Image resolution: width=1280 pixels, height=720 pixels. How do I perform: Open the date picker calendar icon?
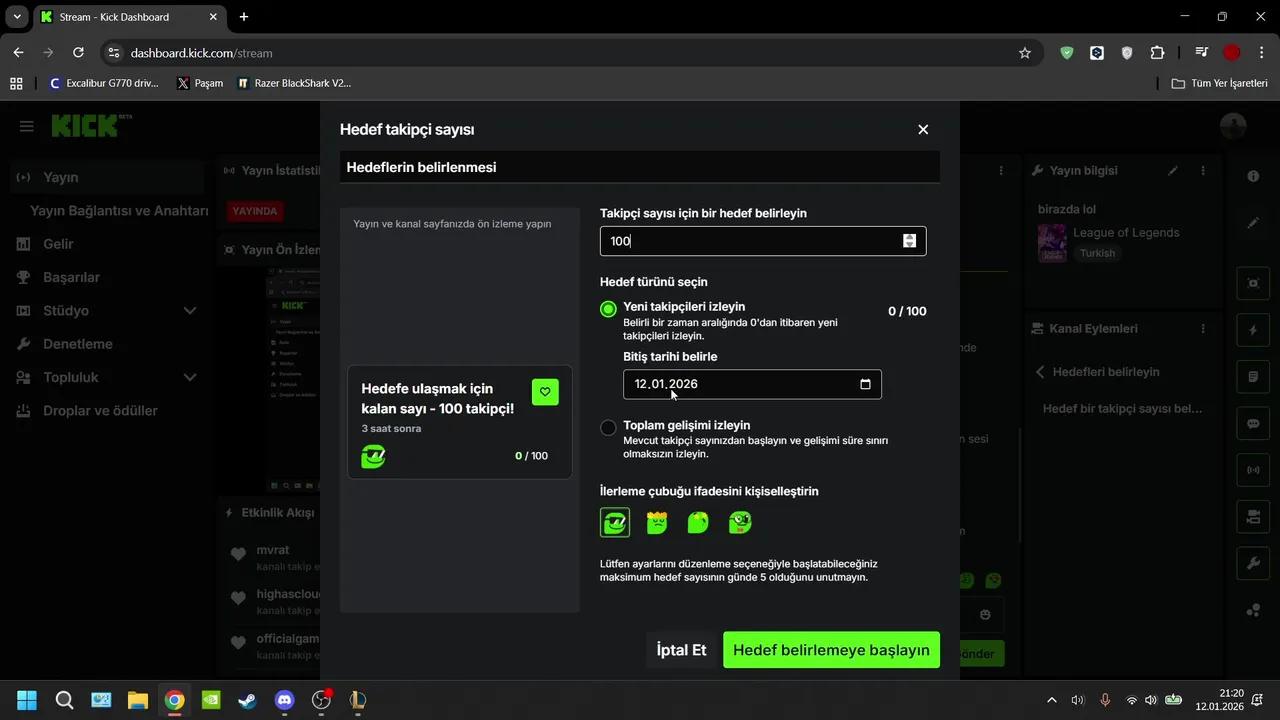[865, 384]
